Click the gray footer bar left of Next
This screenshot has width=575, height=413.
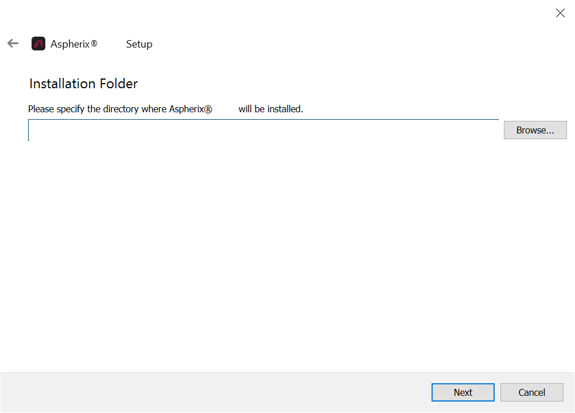tap(216, 392)
